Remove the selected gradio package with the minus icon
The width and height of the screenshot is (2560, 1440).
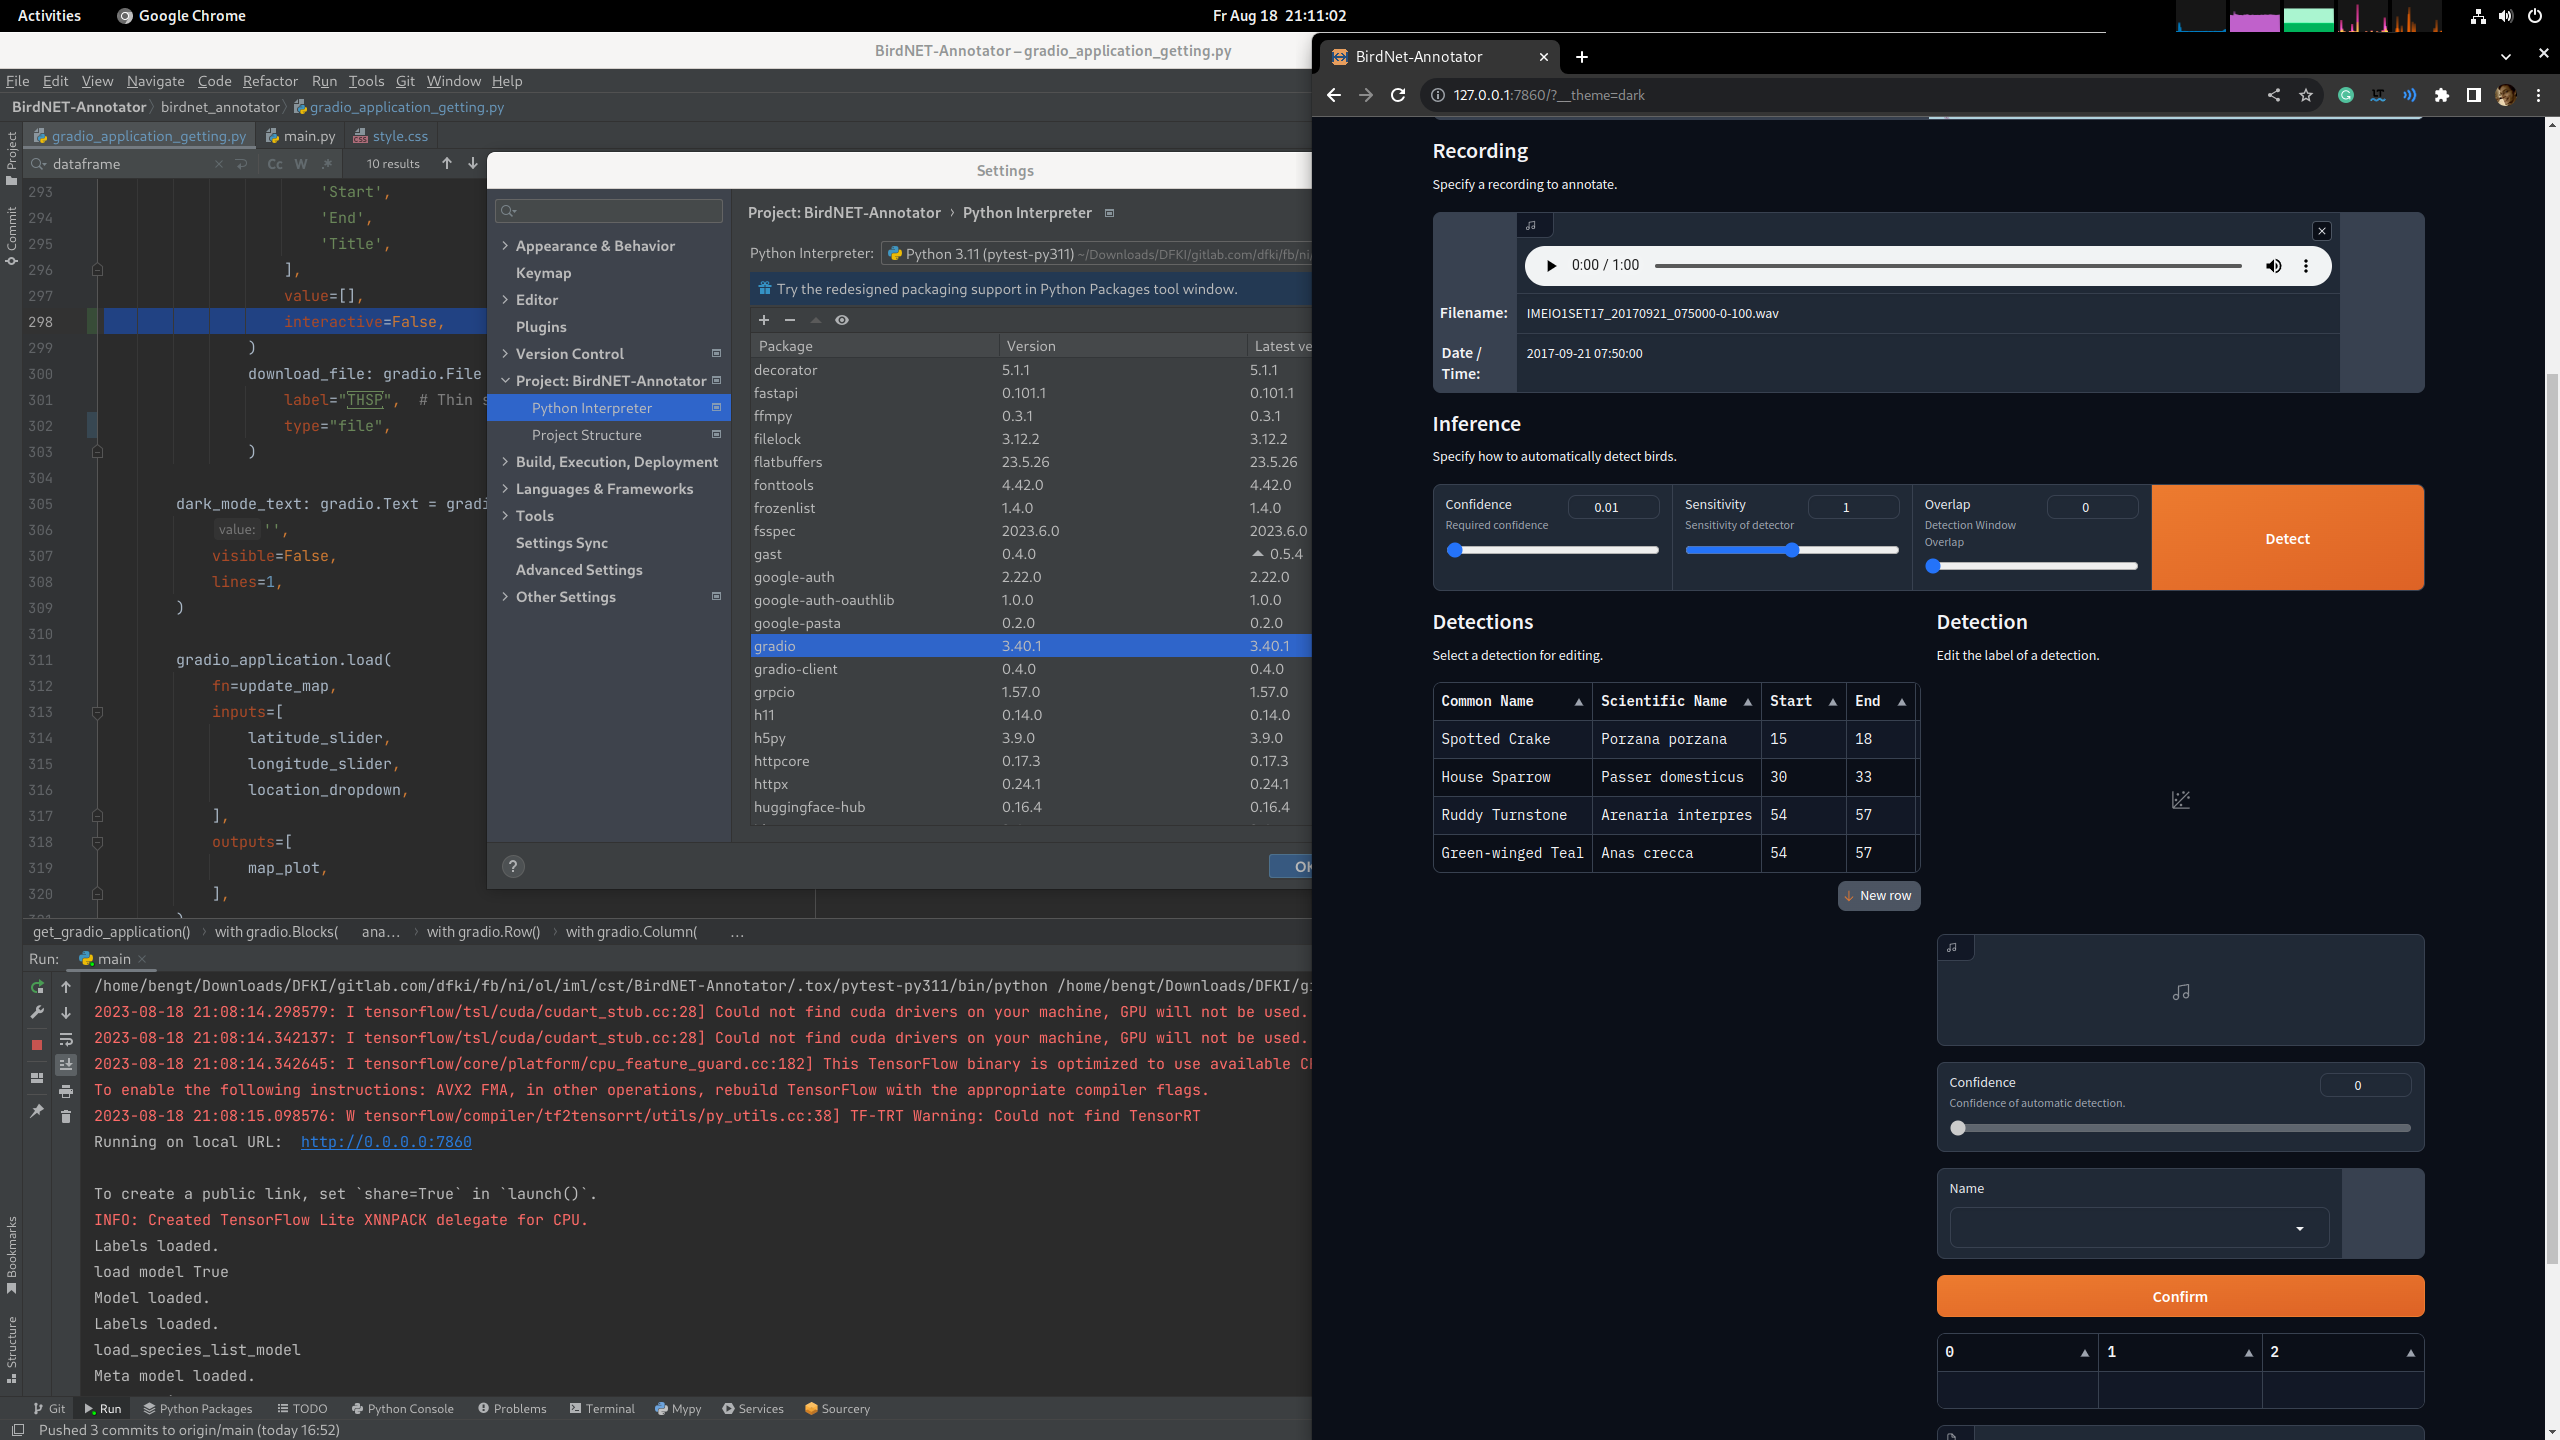coord(789,320)
